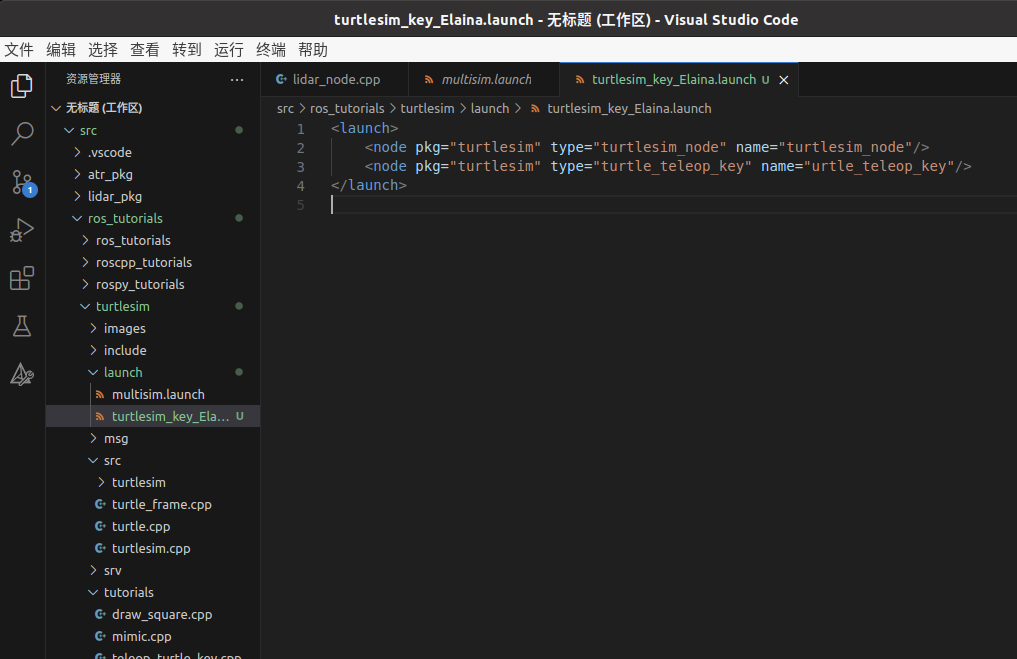Open multisim.launch from the file tree
This screenshot has width=1017, height=659.
click(x=153, y=394)
